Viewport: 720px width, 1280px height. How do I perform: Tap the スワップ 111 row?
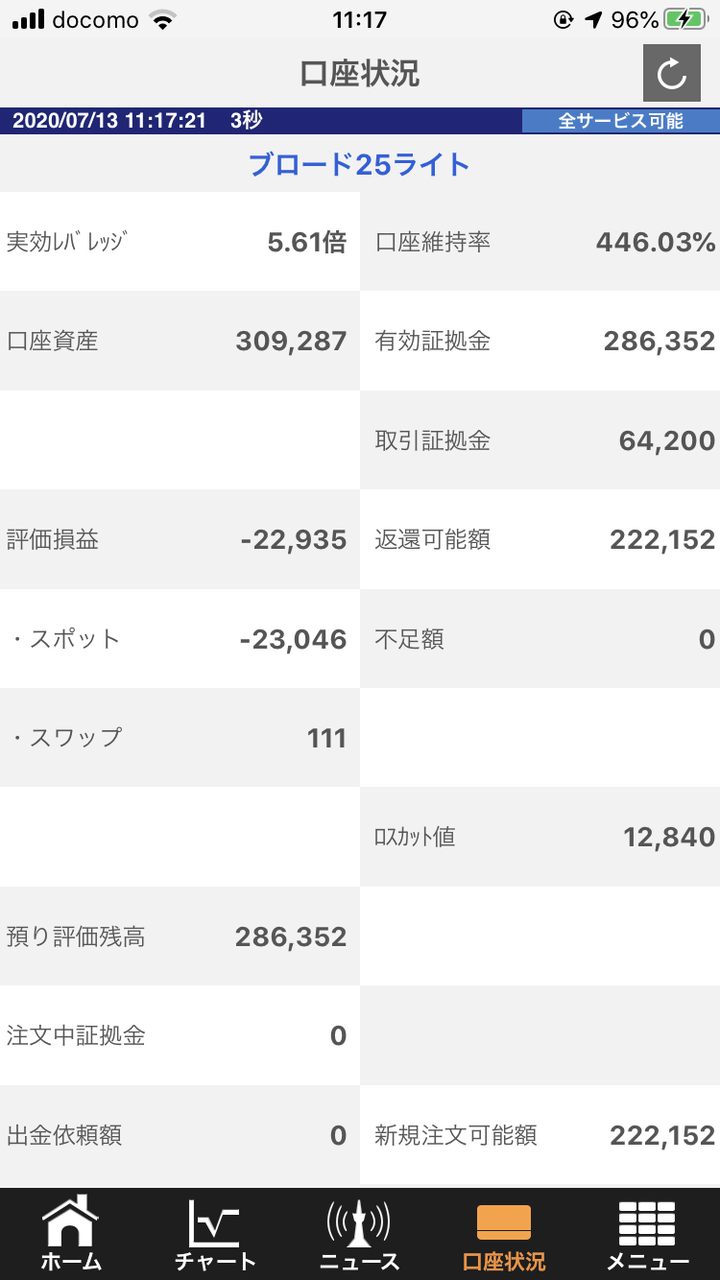(179, 738)
